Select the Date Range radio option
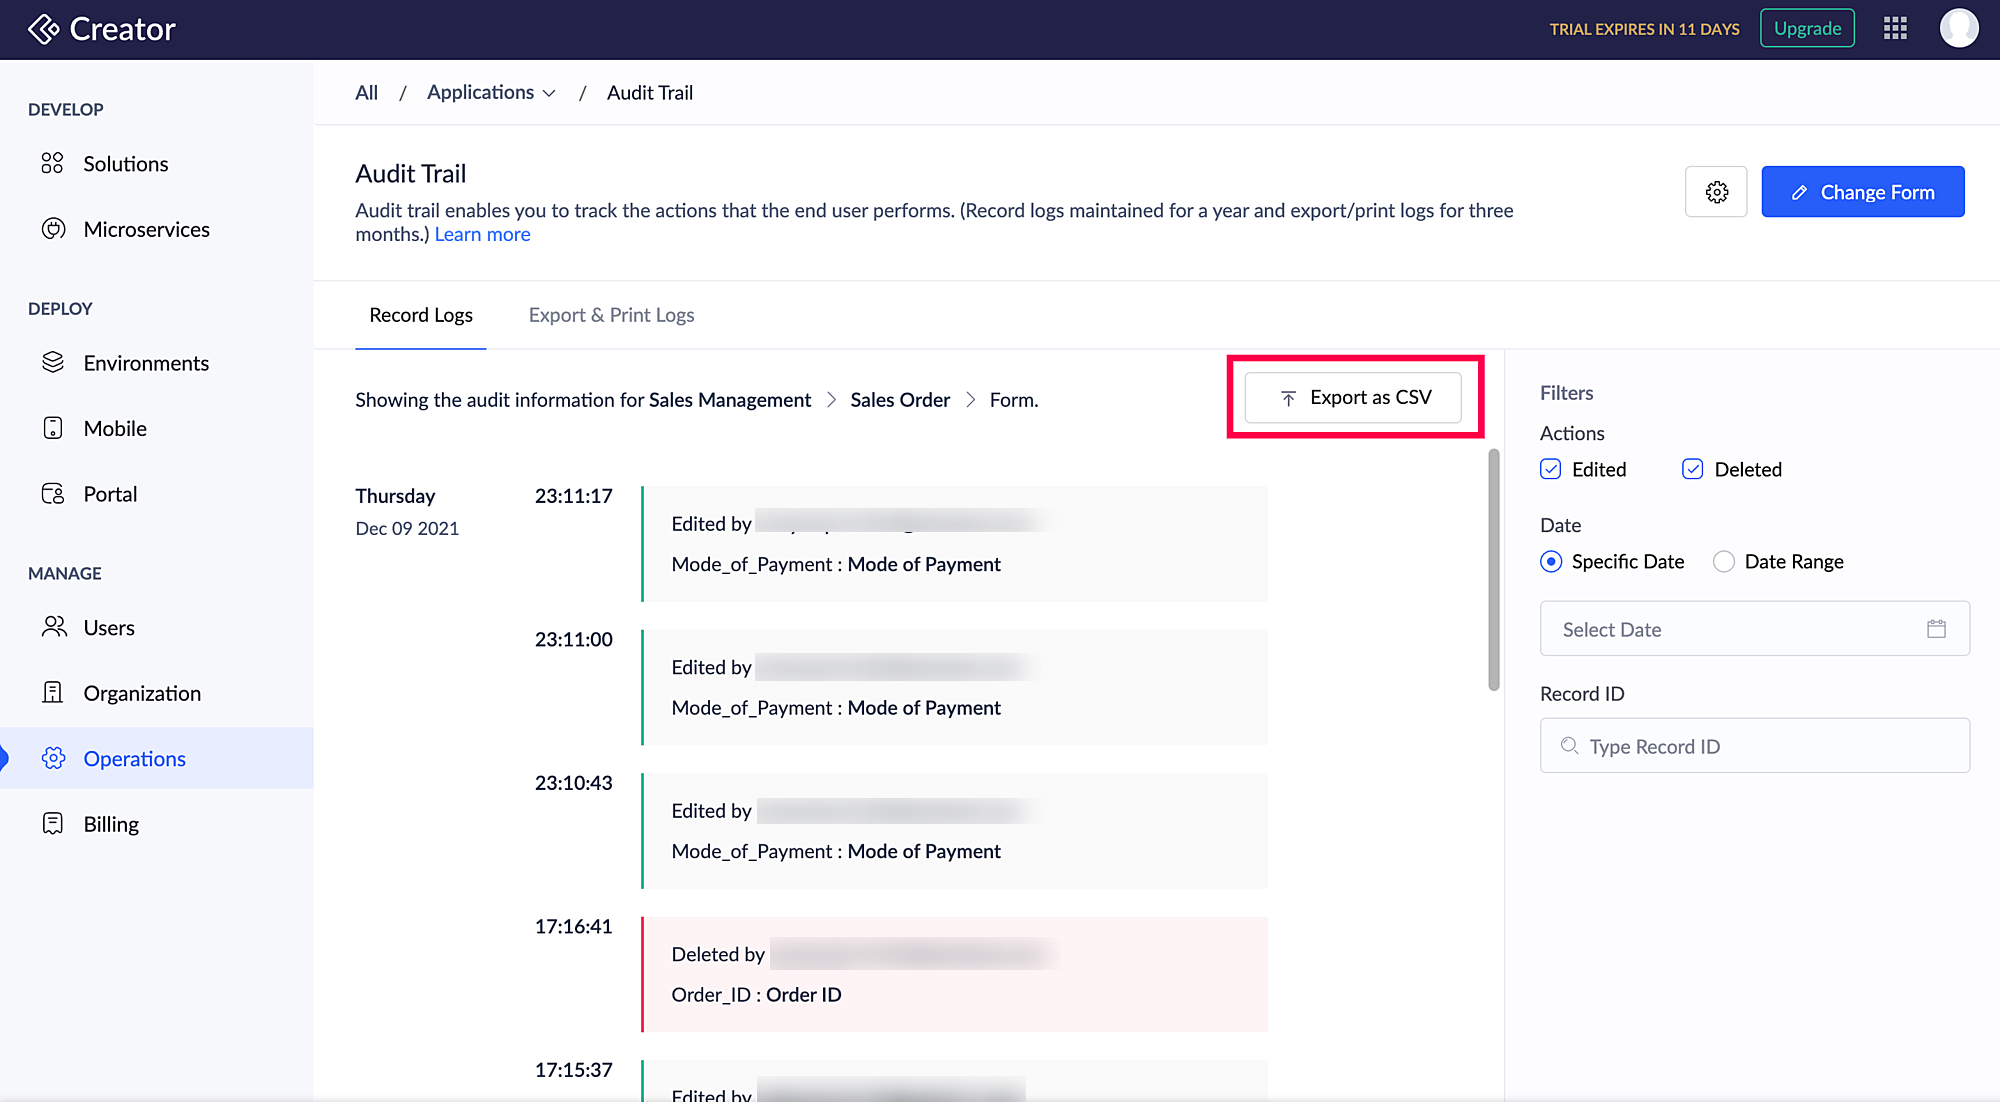The image size is (2000, 1102). tap(1724, 562)
